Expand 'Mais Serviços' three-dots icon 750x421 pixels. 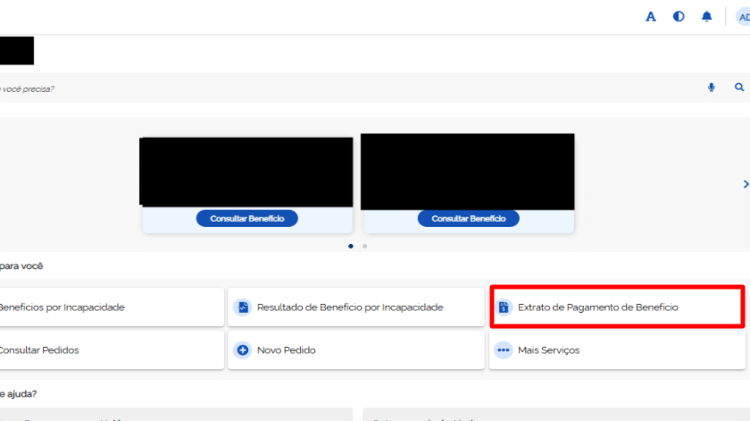(x=504, y=350)
